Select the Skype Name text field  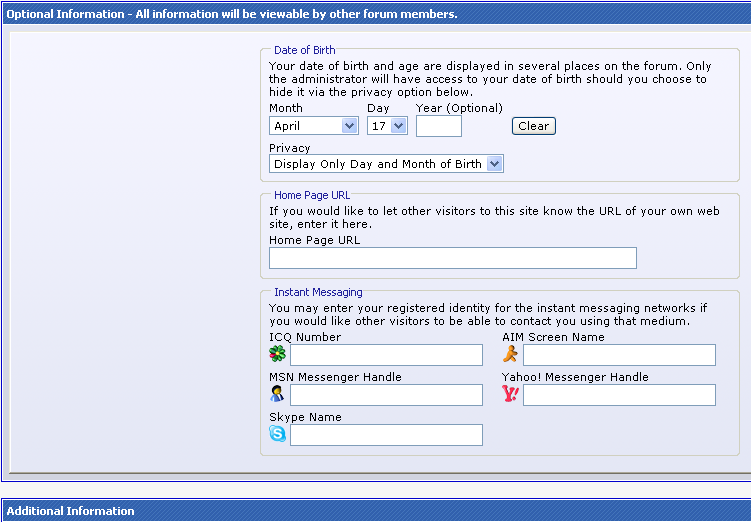(x=386, y=435)
